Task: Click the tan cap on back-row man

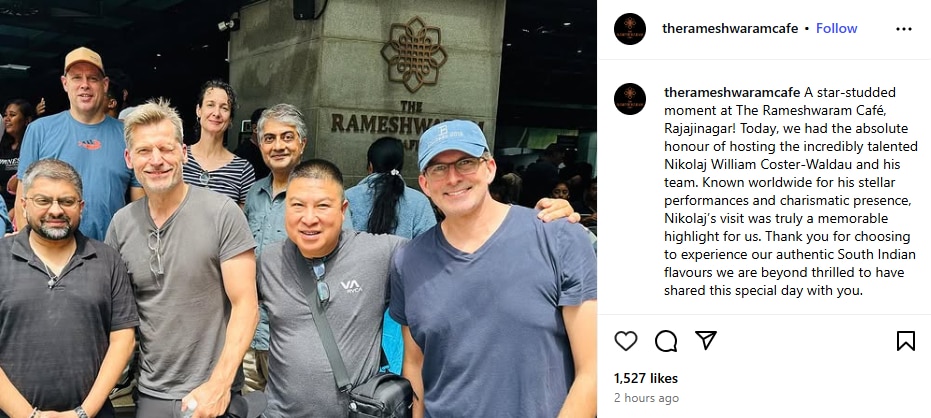Action: pos(84,59)
